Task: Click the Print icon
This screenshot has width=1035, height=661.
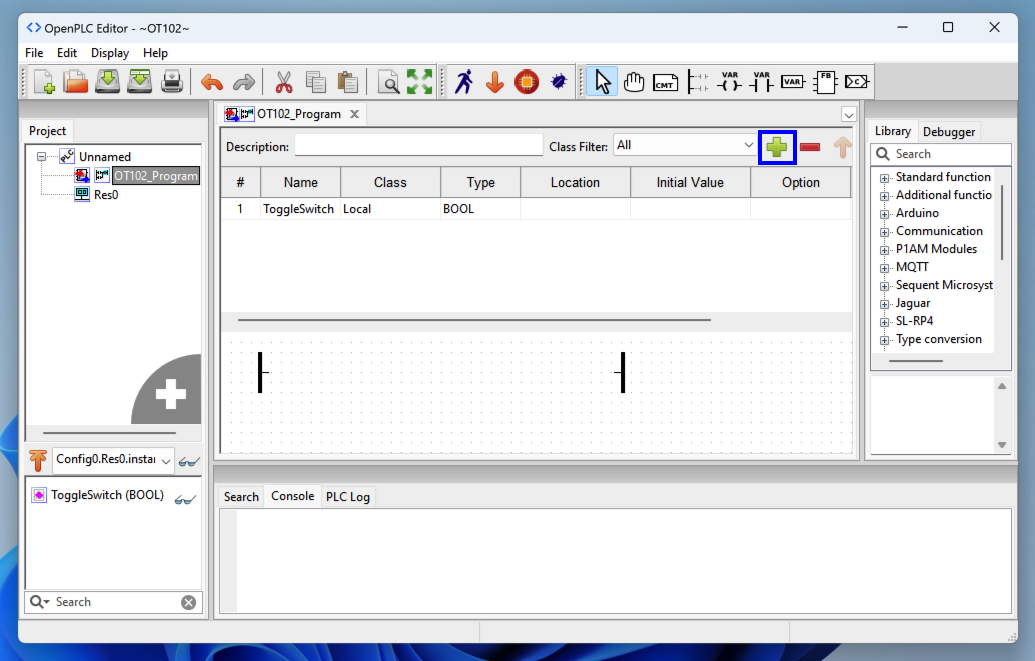Action: [x=172, y=82]
